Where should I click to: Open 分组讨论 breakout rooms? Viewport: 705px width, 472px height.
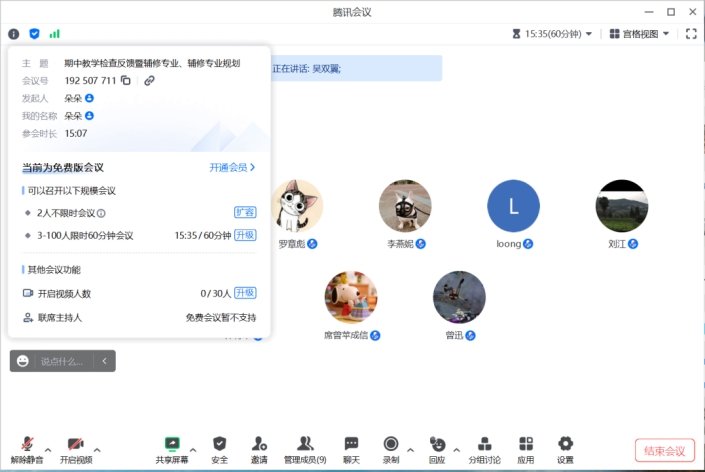click(x=485, y=449)
